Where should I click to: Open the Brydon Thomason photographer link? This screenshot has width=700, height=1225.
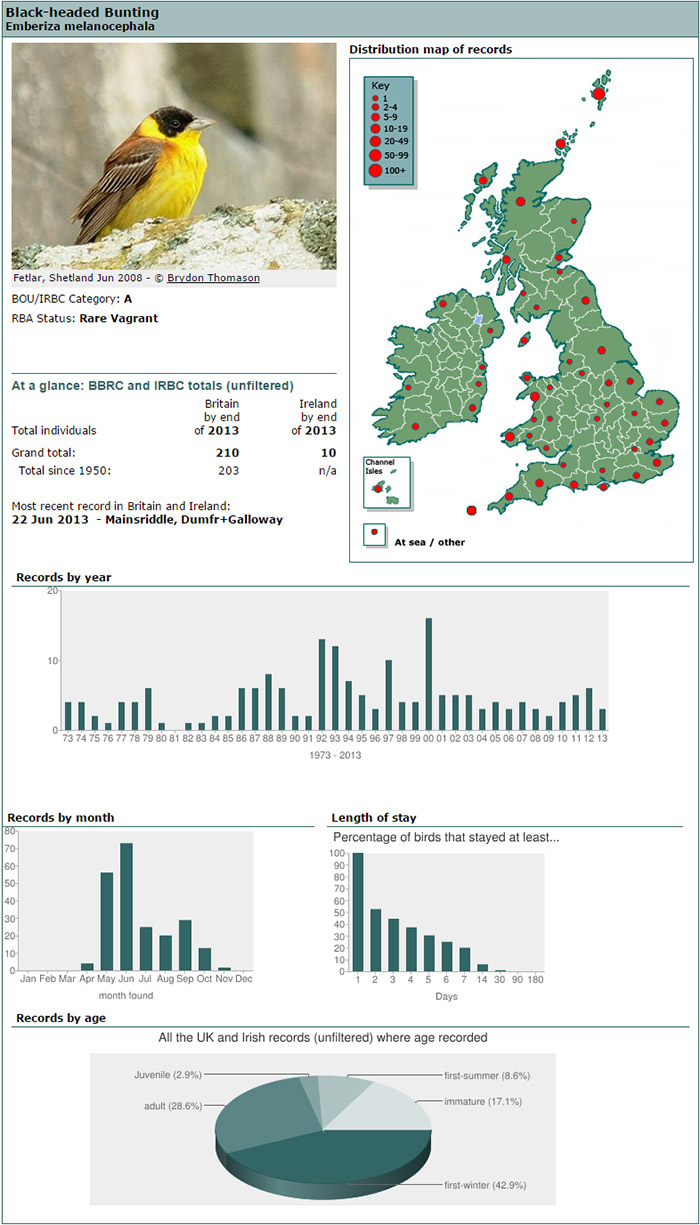tap(213, 278)
